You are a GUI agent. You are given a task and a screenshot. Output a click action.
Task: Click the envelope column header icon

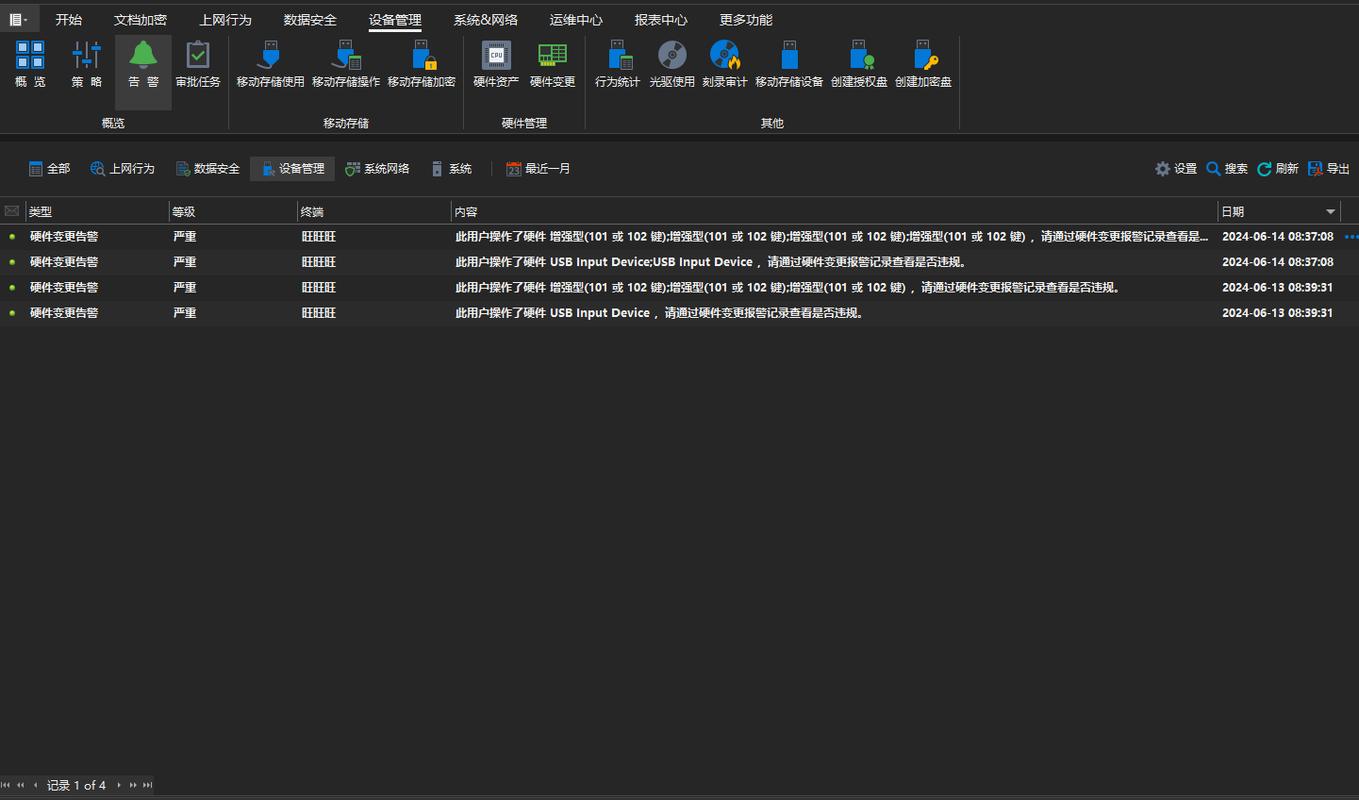click(12, 211)
